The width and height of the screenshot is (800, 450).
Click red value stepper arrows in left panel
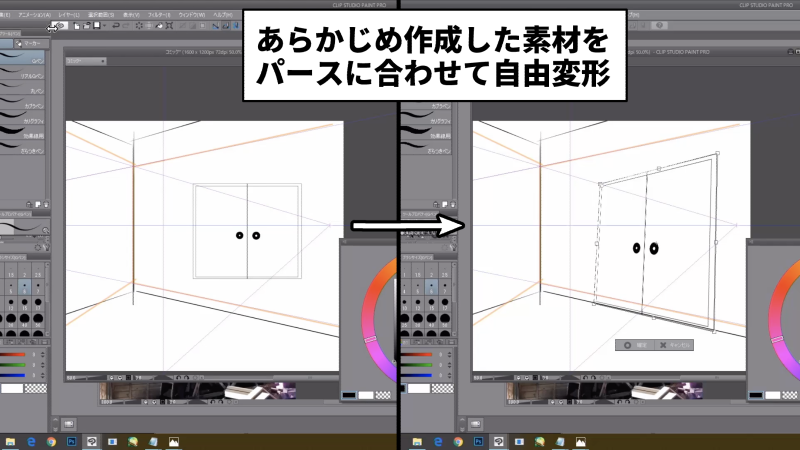click(x=42, y=355)
